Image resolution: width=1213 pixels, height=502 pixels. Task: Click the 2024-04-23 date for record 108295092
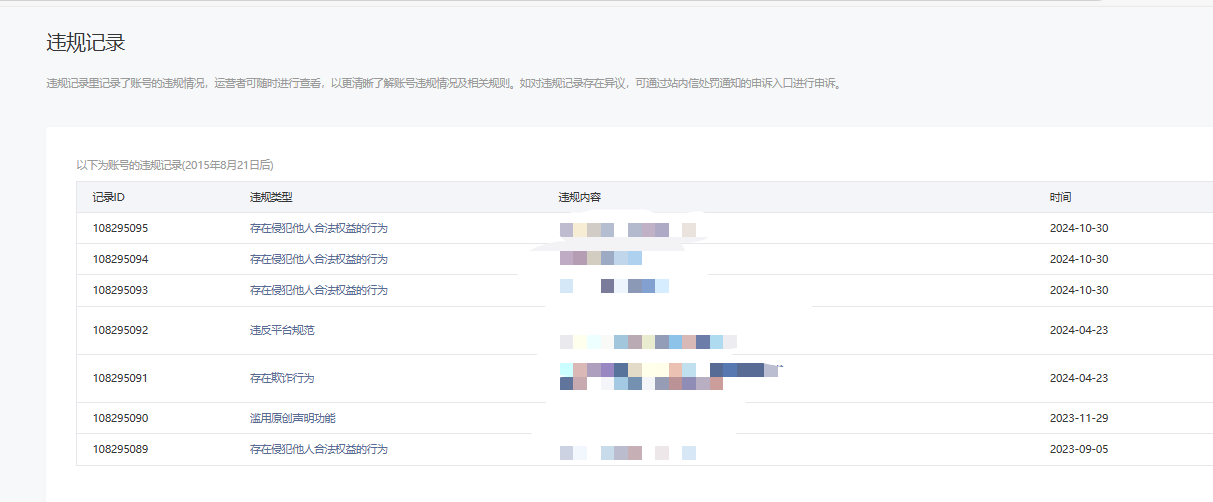(x=1079, y=330)
